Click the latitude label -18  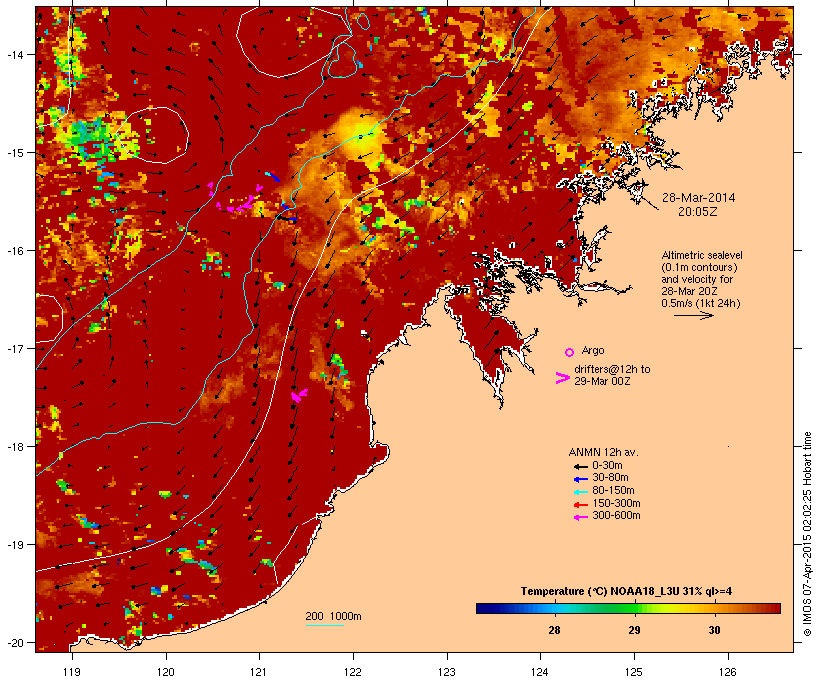(x=14, y=446)
